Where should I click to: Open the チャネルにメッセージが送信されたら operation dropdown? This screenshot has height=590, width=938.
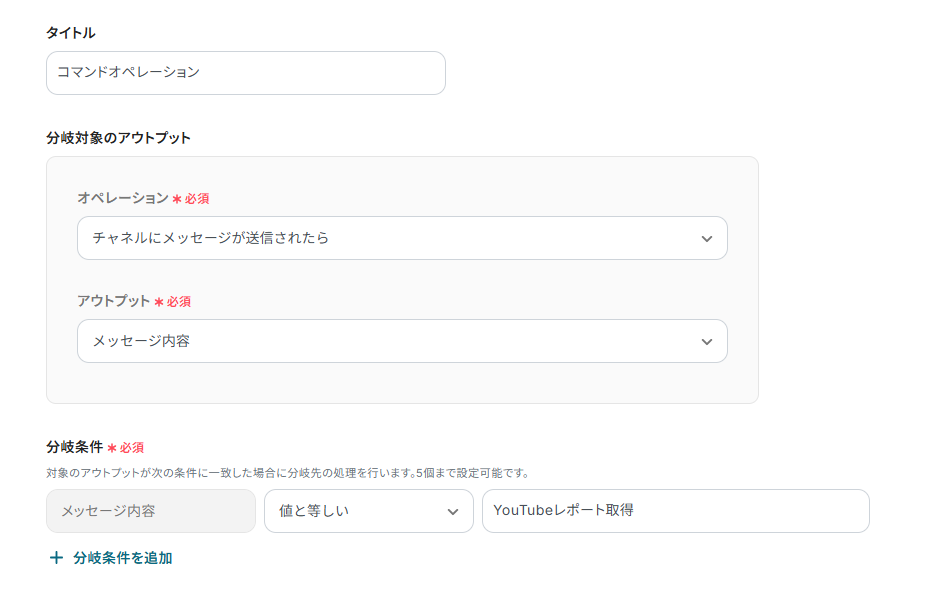click(400, 239)
